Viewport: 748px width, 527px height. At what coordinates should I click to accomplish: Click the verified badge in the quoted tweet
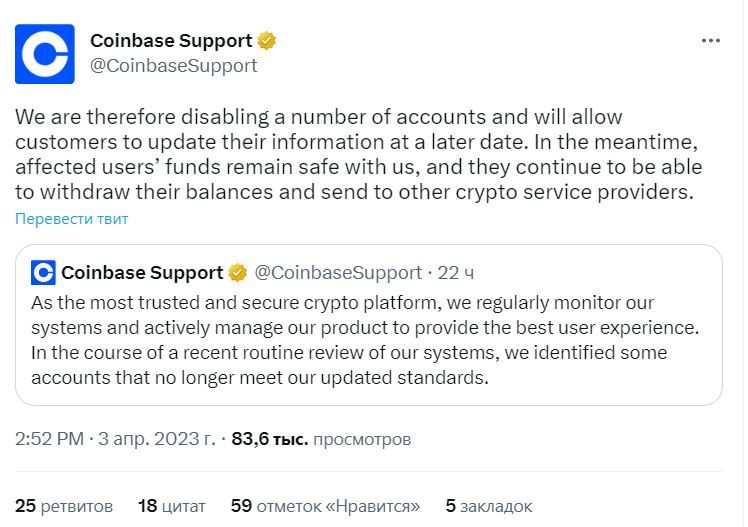pos(238,273)
